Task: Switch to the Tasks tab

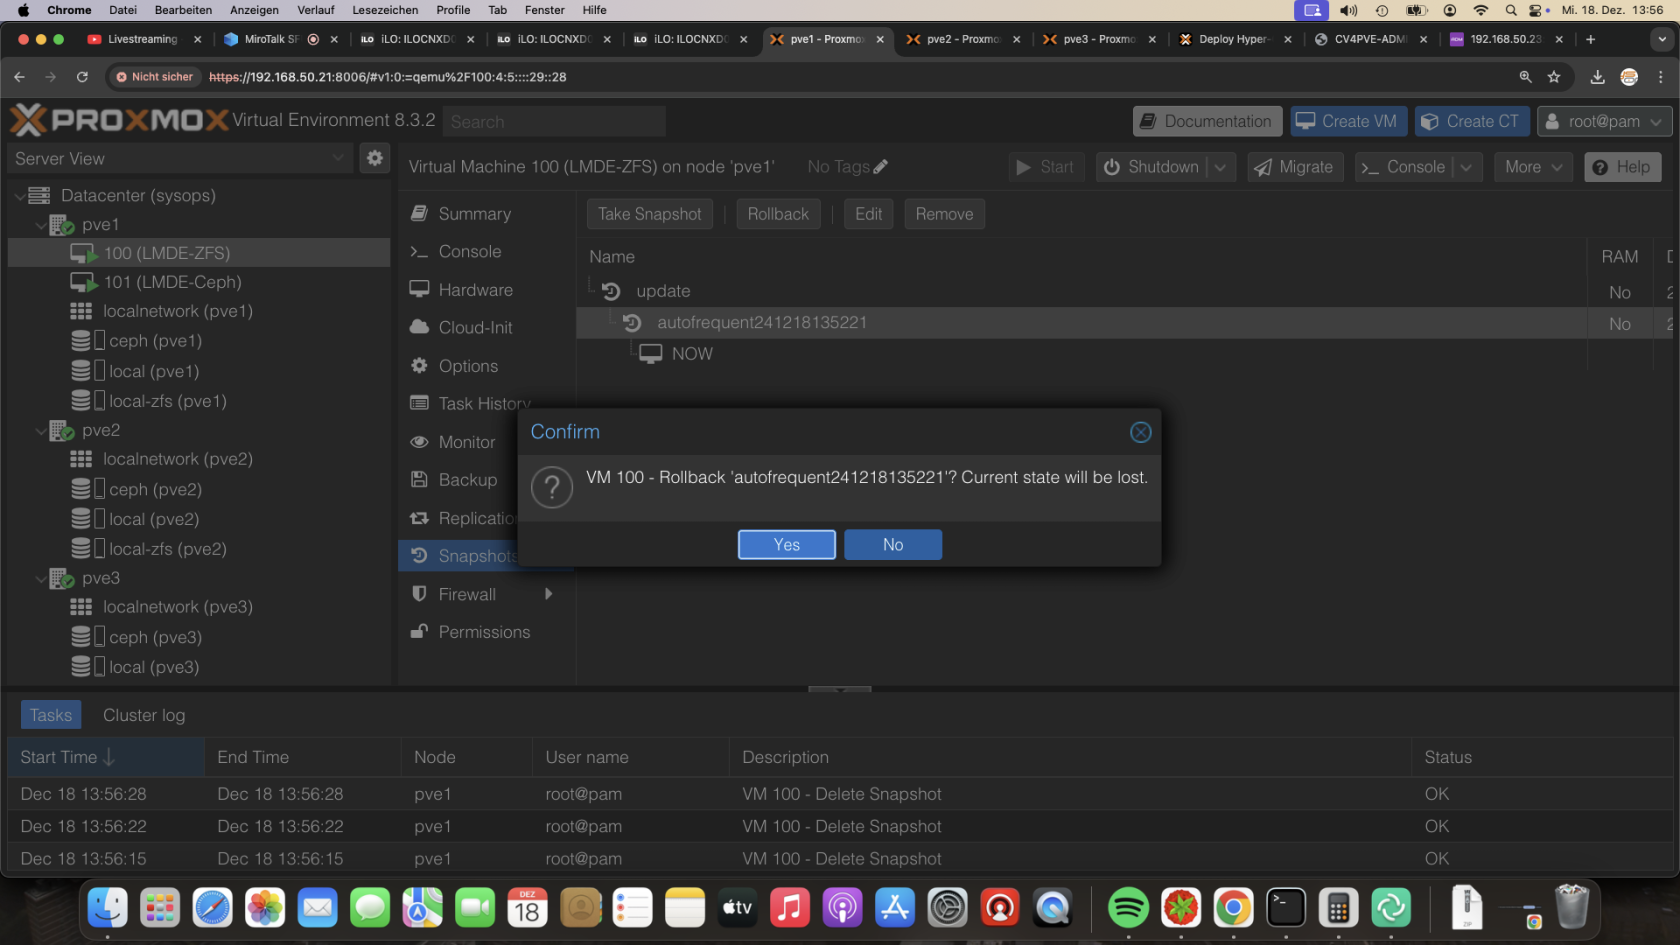Action: [51, 715]
